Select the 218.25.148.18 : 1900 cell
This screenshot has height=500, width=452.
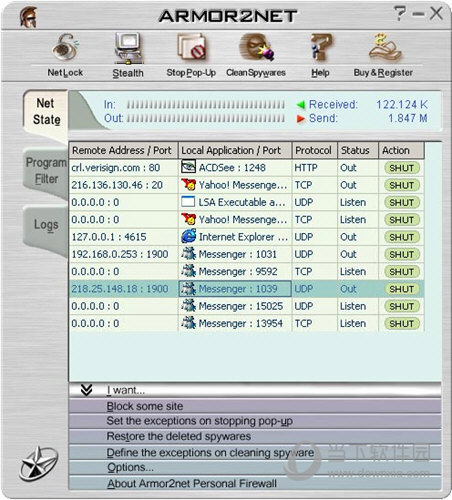(x=124, y=289)
